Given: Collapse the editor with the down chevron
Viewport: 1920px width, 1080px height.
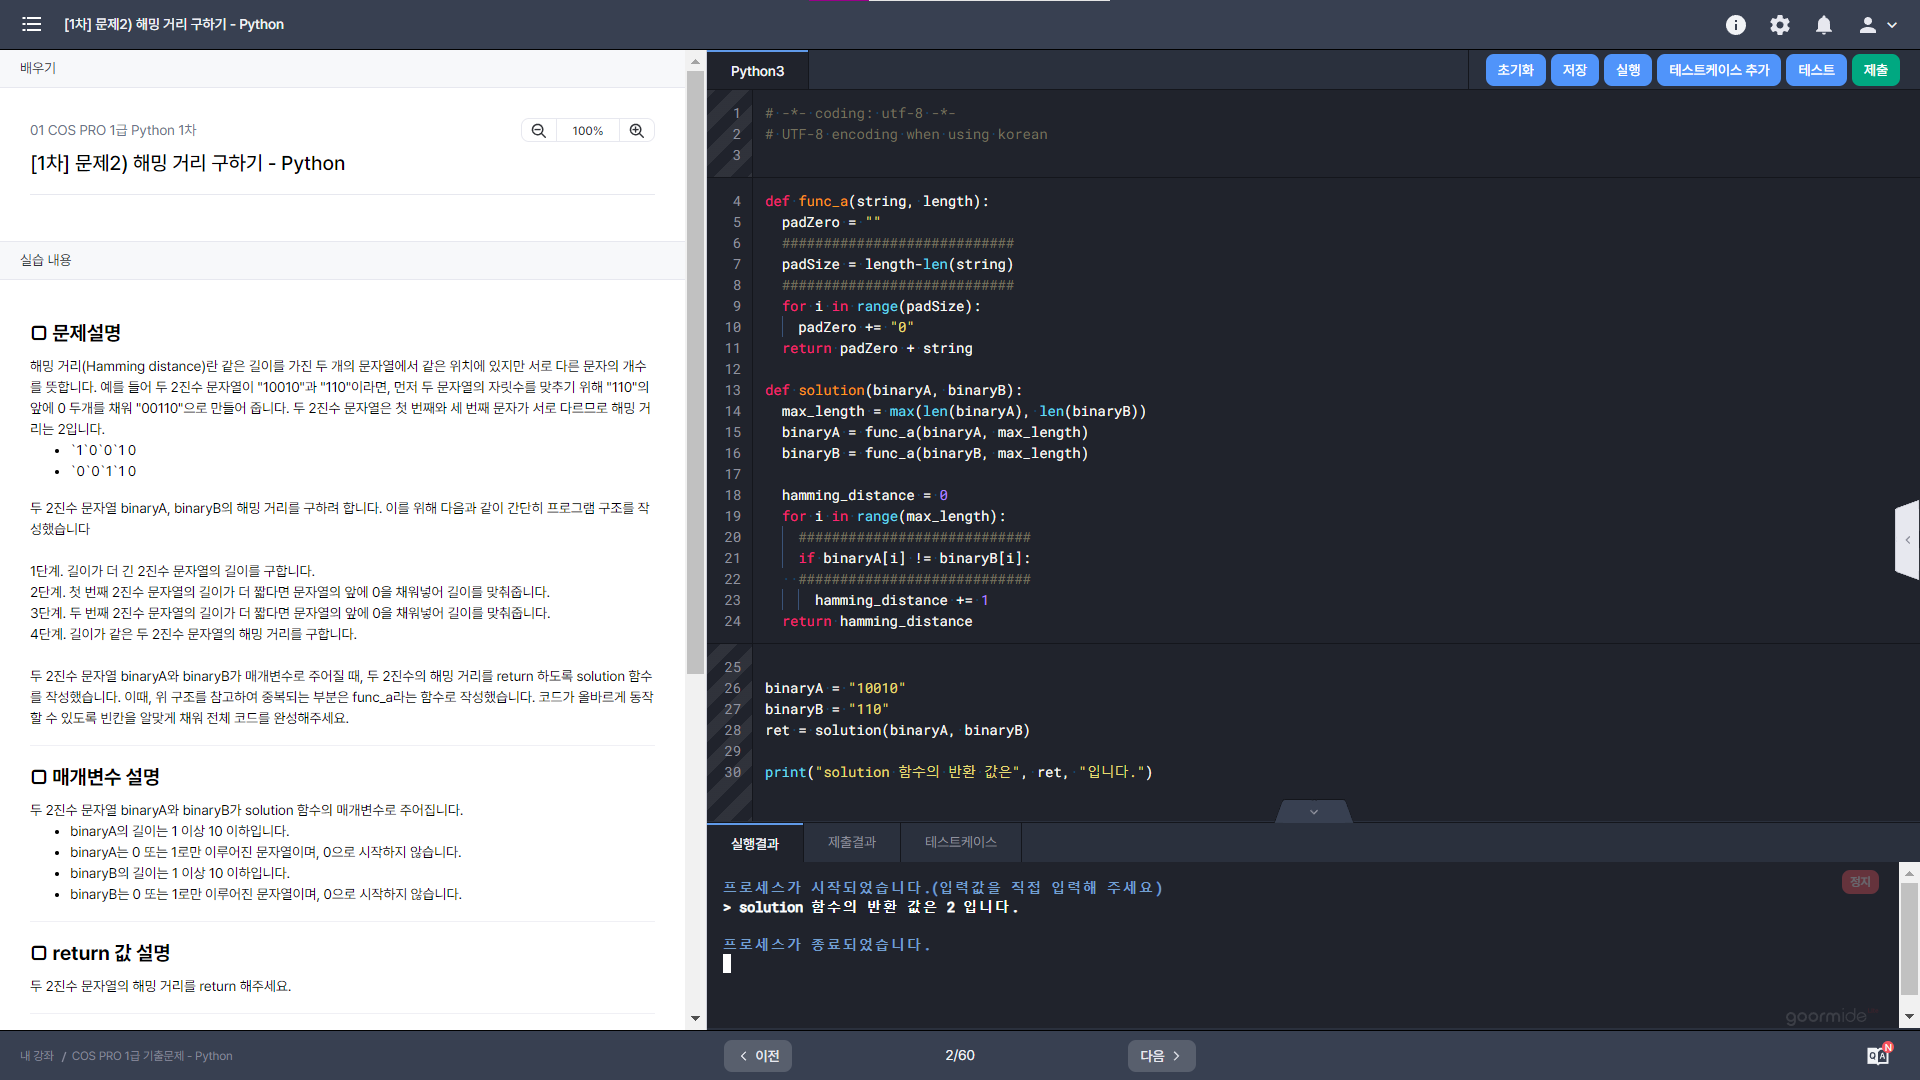Looking at the screenshot, I should click(x=1314, y=812).
